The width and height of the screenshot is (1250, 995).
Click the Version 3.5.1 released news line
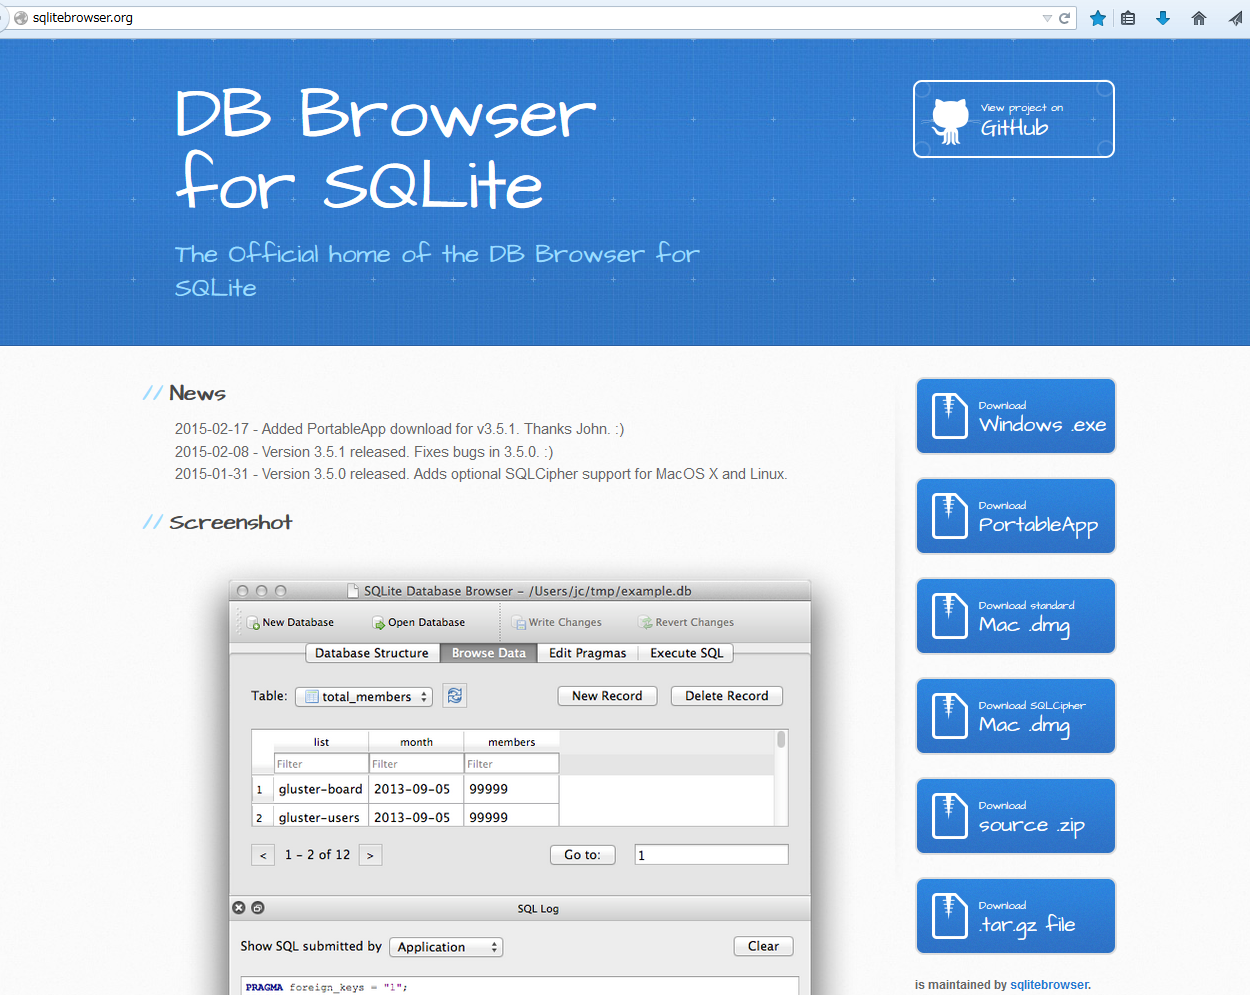tap(364, 452)
